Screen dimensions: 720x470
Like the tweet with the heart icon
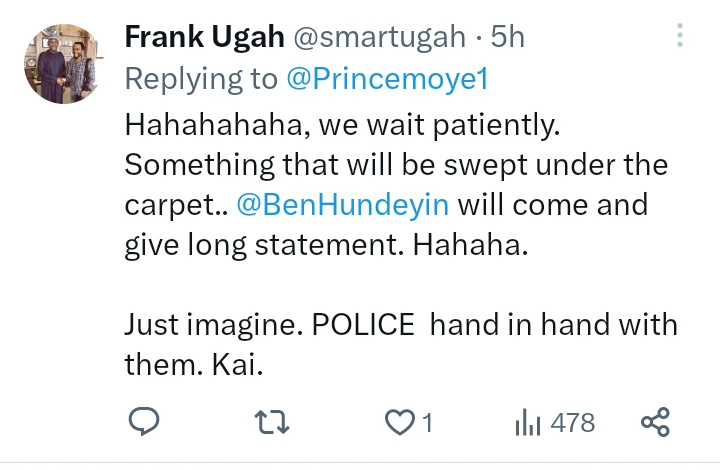(x=399, y=422)
